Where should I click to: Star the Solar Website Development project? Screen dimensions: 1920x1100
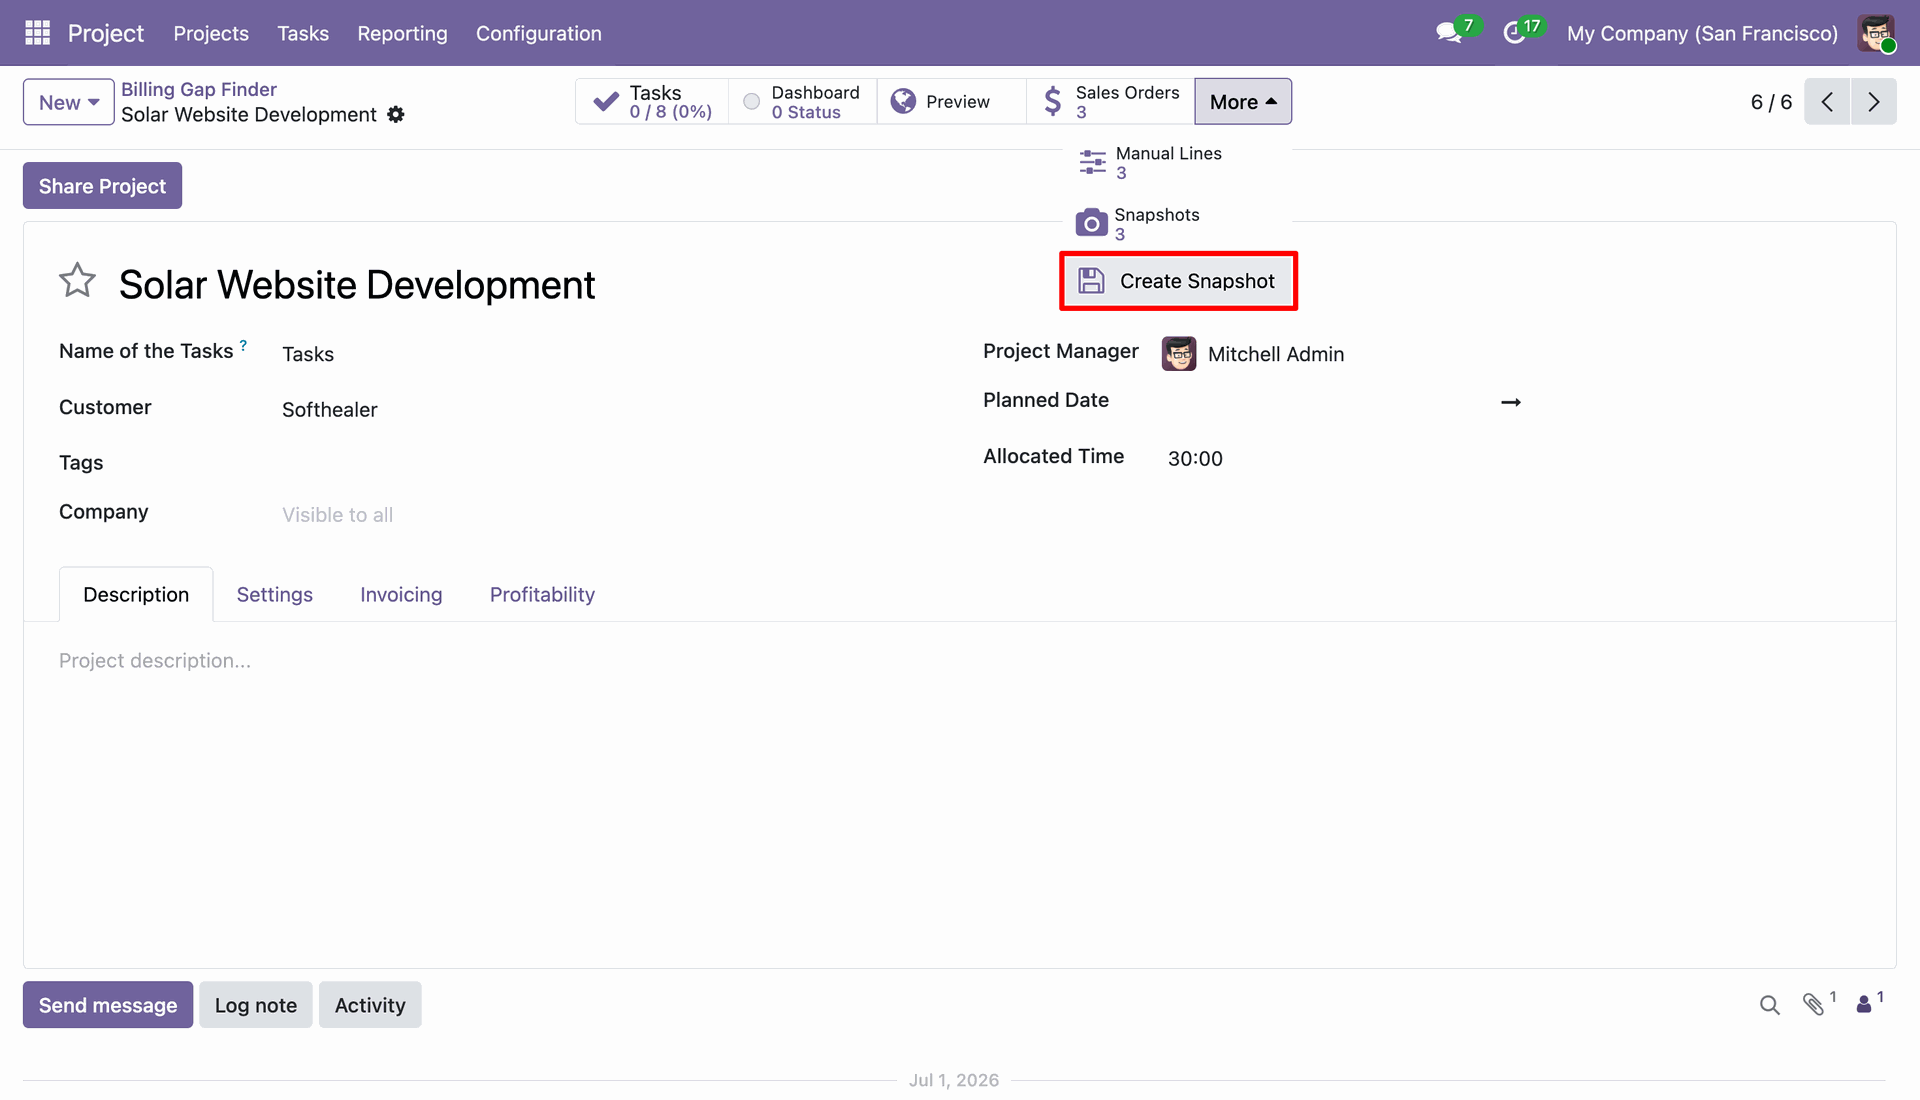click(77, 281)
